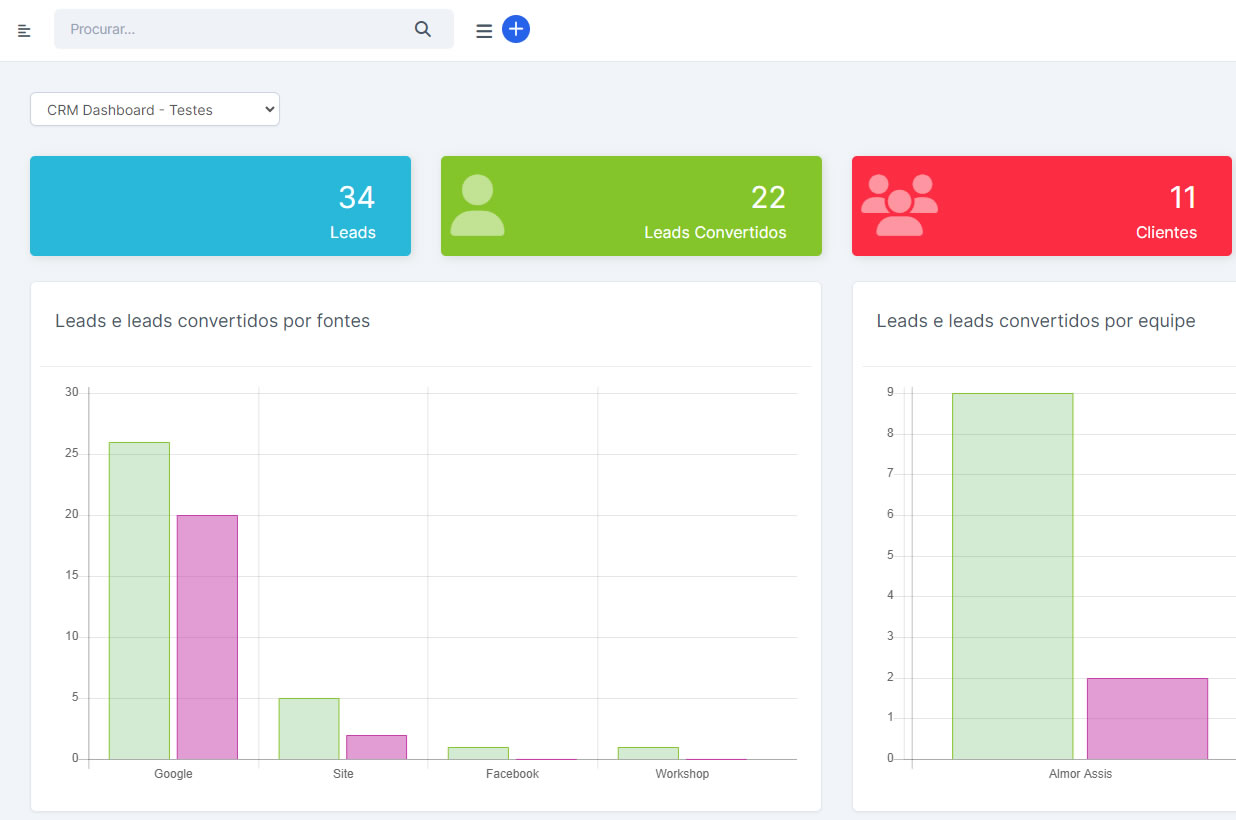Viewport: 1236px width, 820px height.
Task: Click the green Site leads bar
Action: [x=309, y=729]
